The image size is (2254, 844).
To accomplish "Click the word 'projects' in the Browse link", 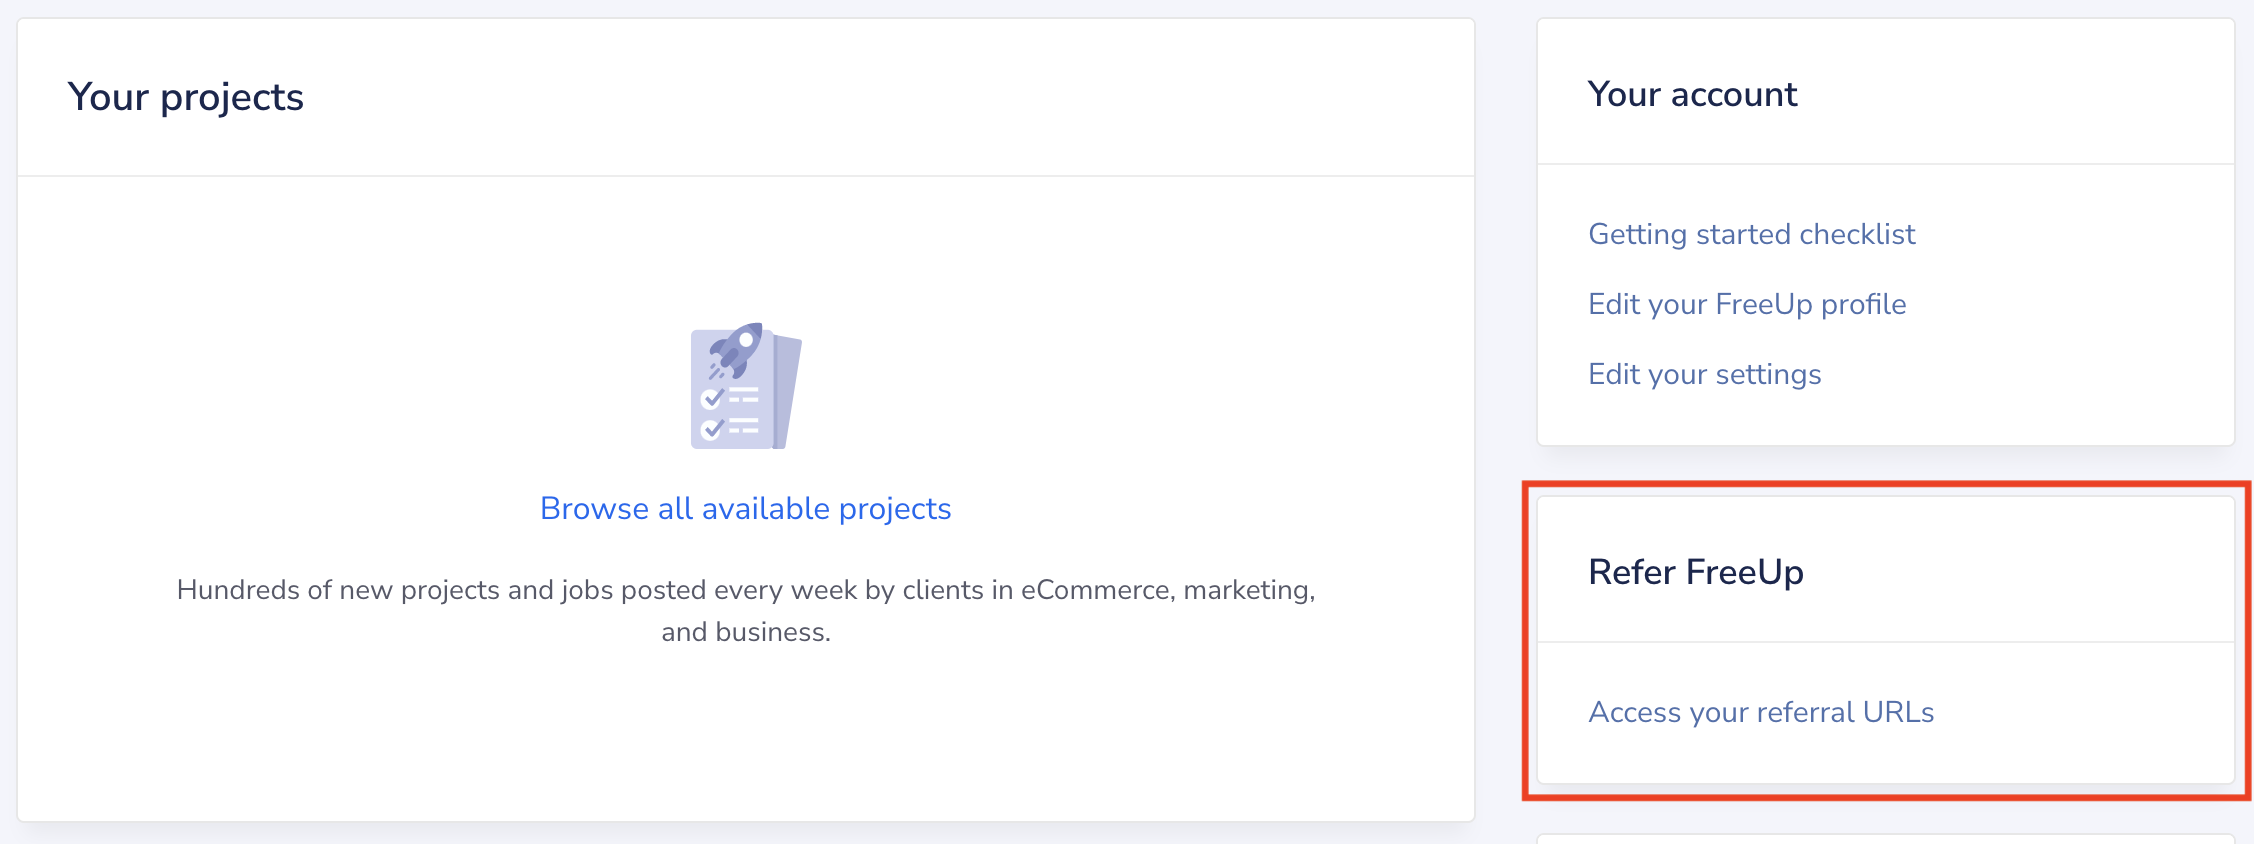I will [x=895, y=510].
